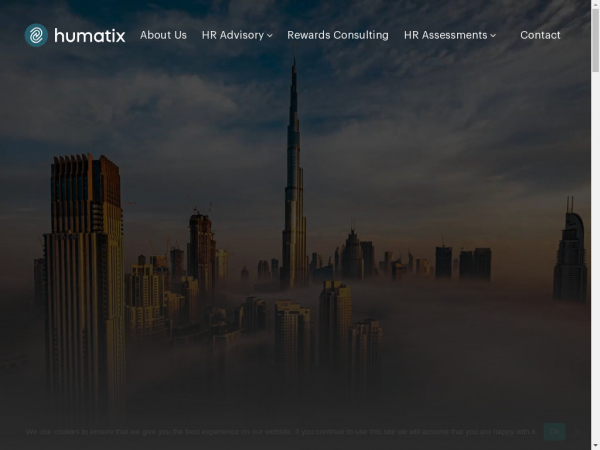Accept cookies with the OK button
Viewport: 600px width, 450px height.
(x=554, y=432)
